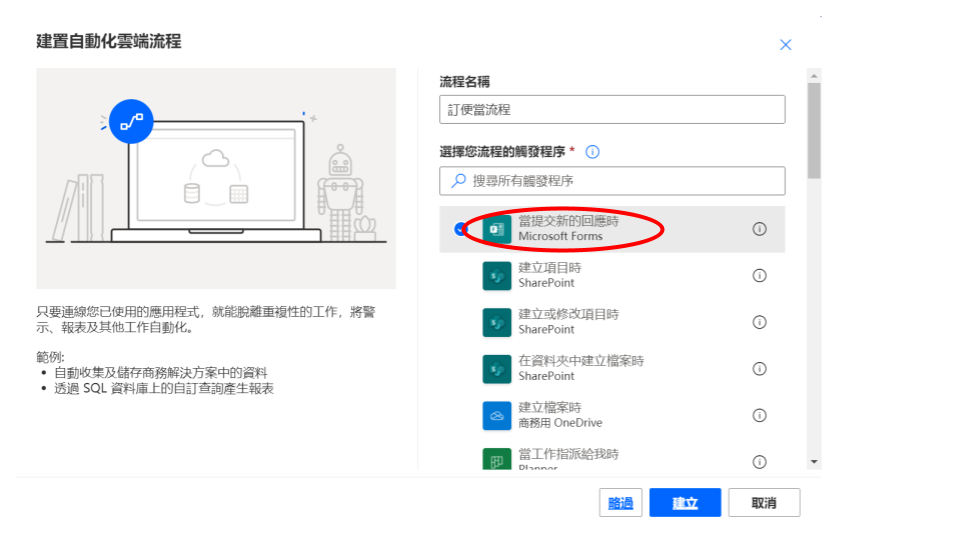Click the scrollbar down arrow

point(814,462)
